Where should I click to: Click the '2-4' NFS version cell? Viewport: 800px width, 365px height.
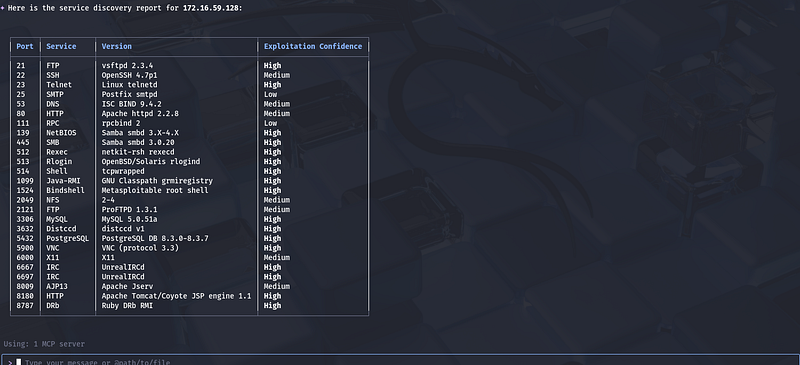click(108, 200)
